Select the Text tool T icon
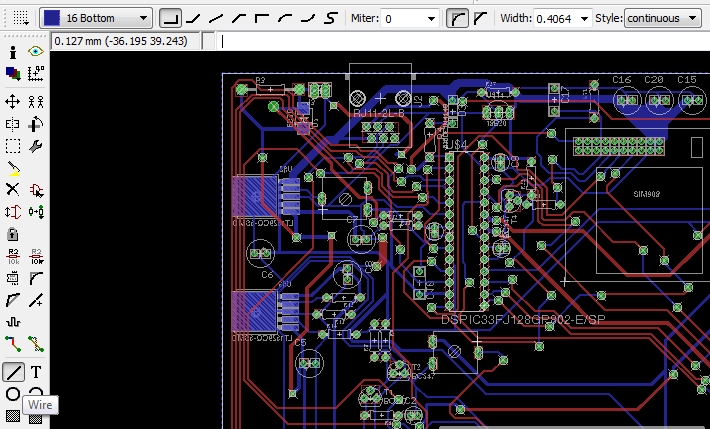Viewport: 710px width, 429px height. tap(36, 372)
